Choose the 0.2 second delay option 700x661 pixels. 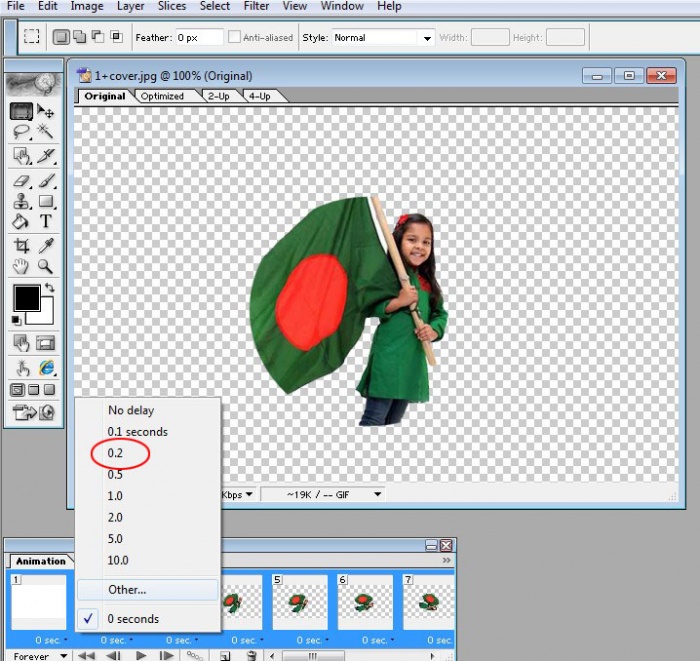tap(118, 453)
